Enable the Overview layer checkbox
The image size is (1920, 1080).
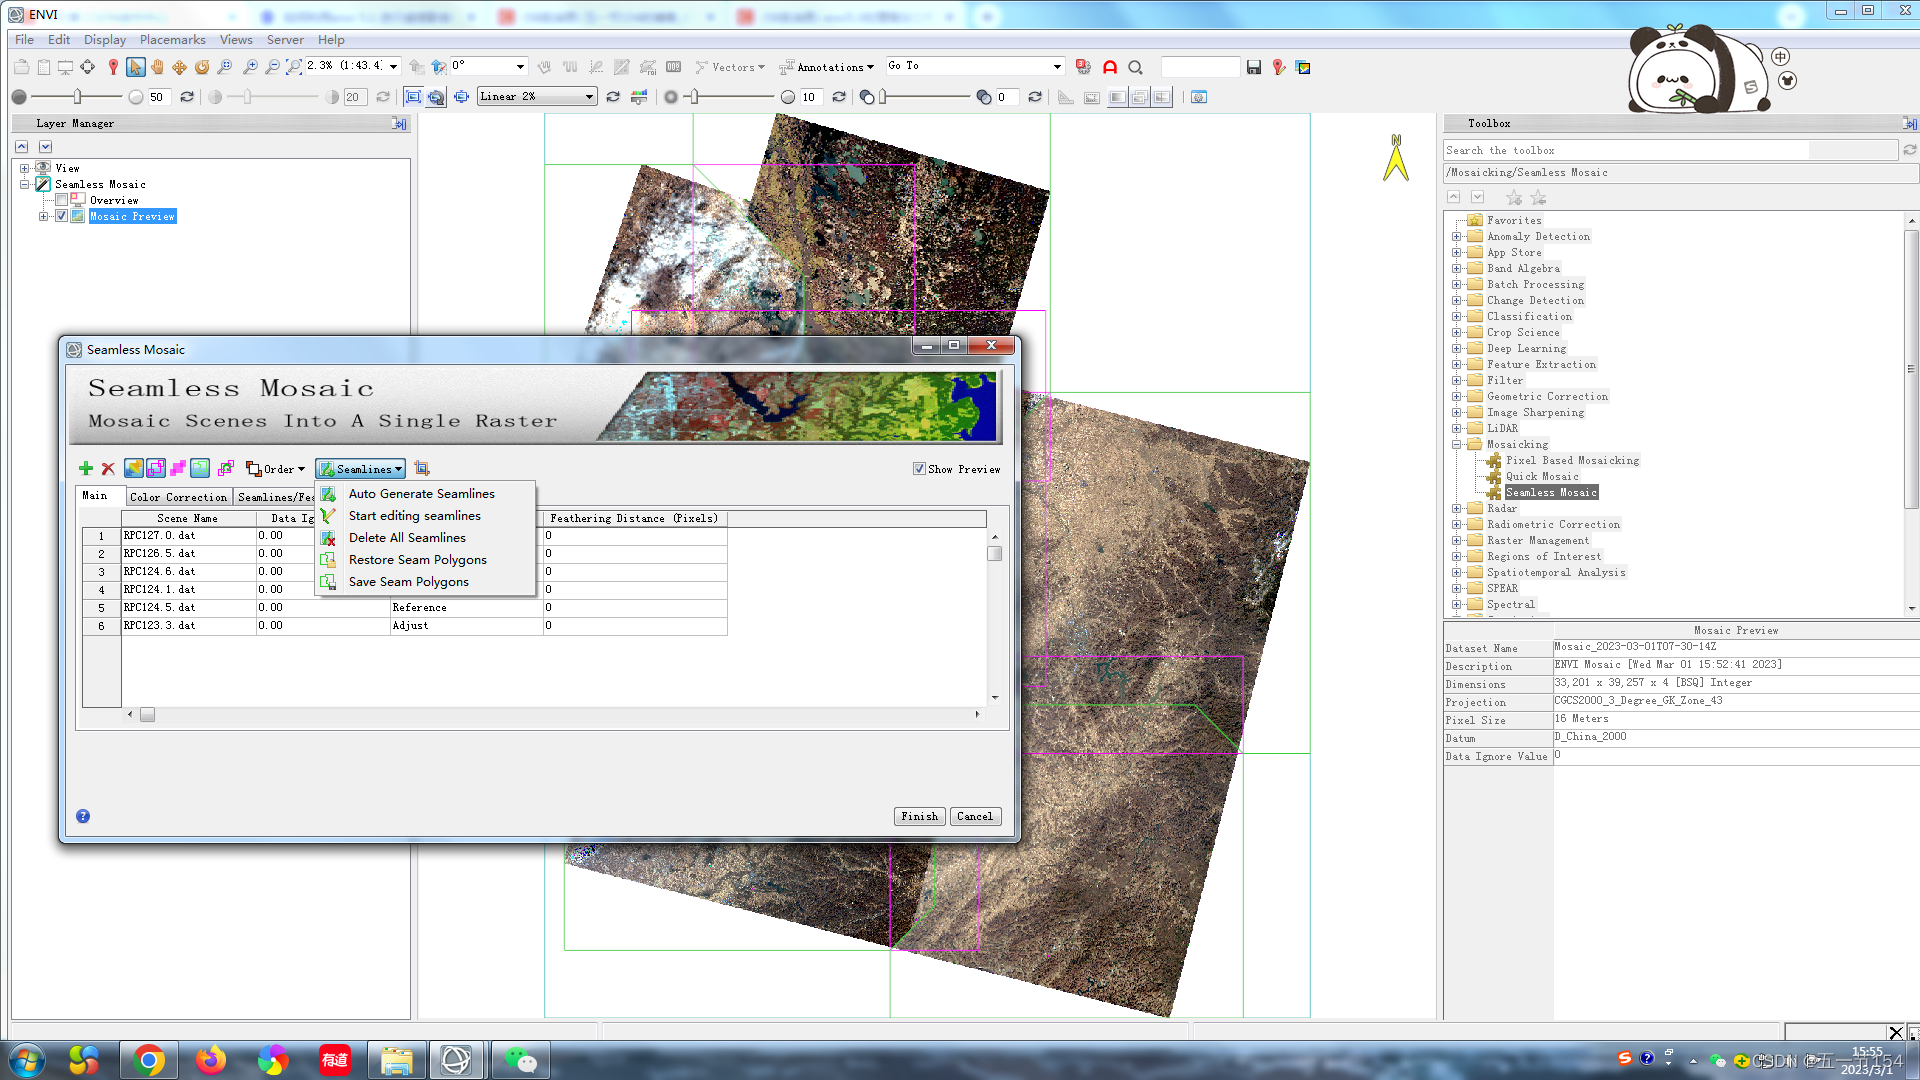62,200
